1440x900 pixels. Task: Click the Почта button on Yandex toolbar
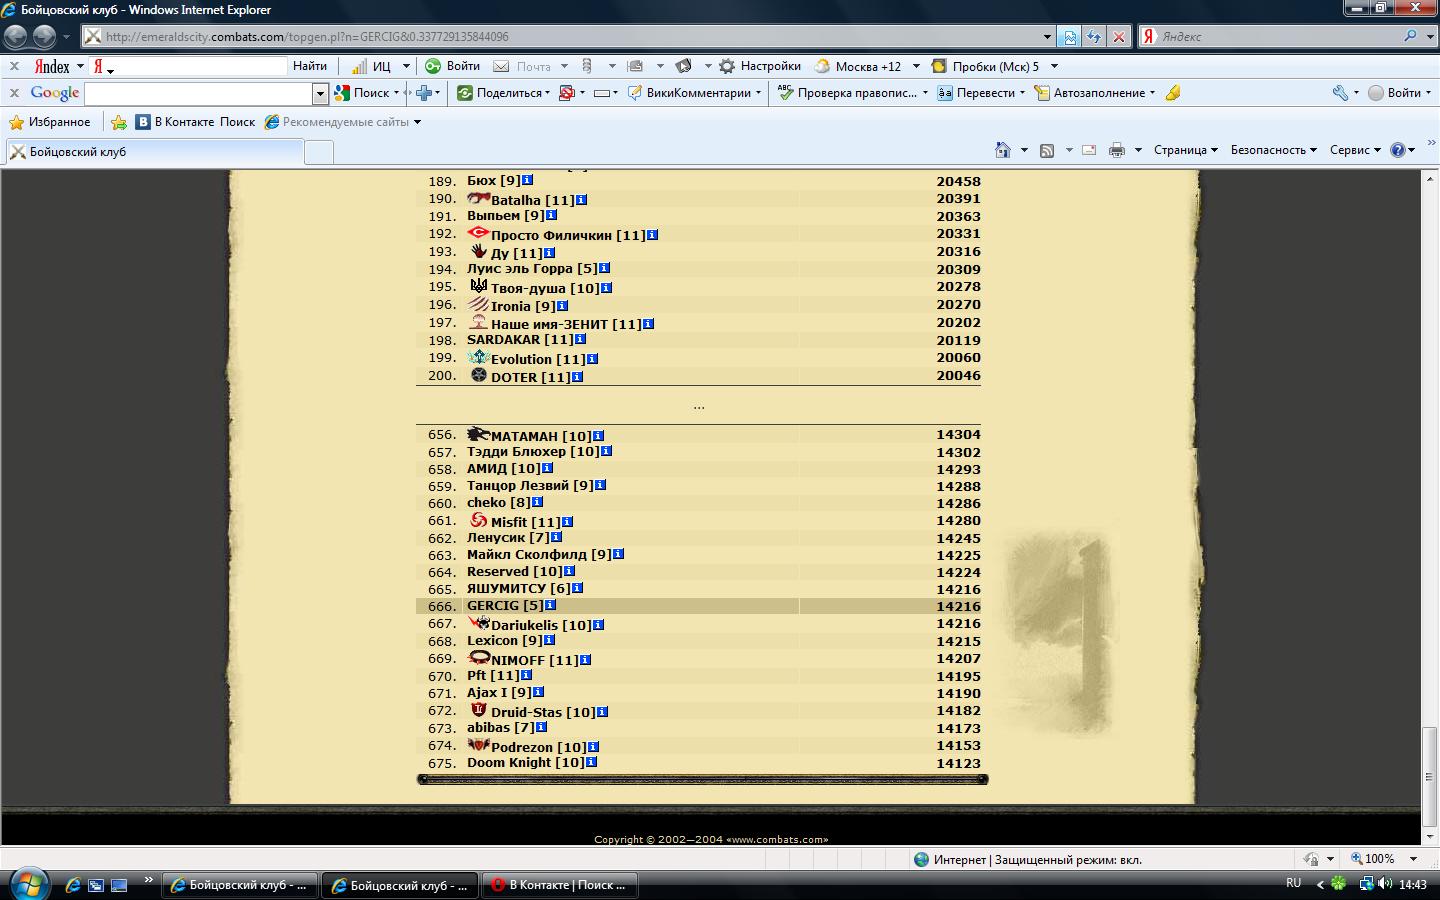(523, 66)
